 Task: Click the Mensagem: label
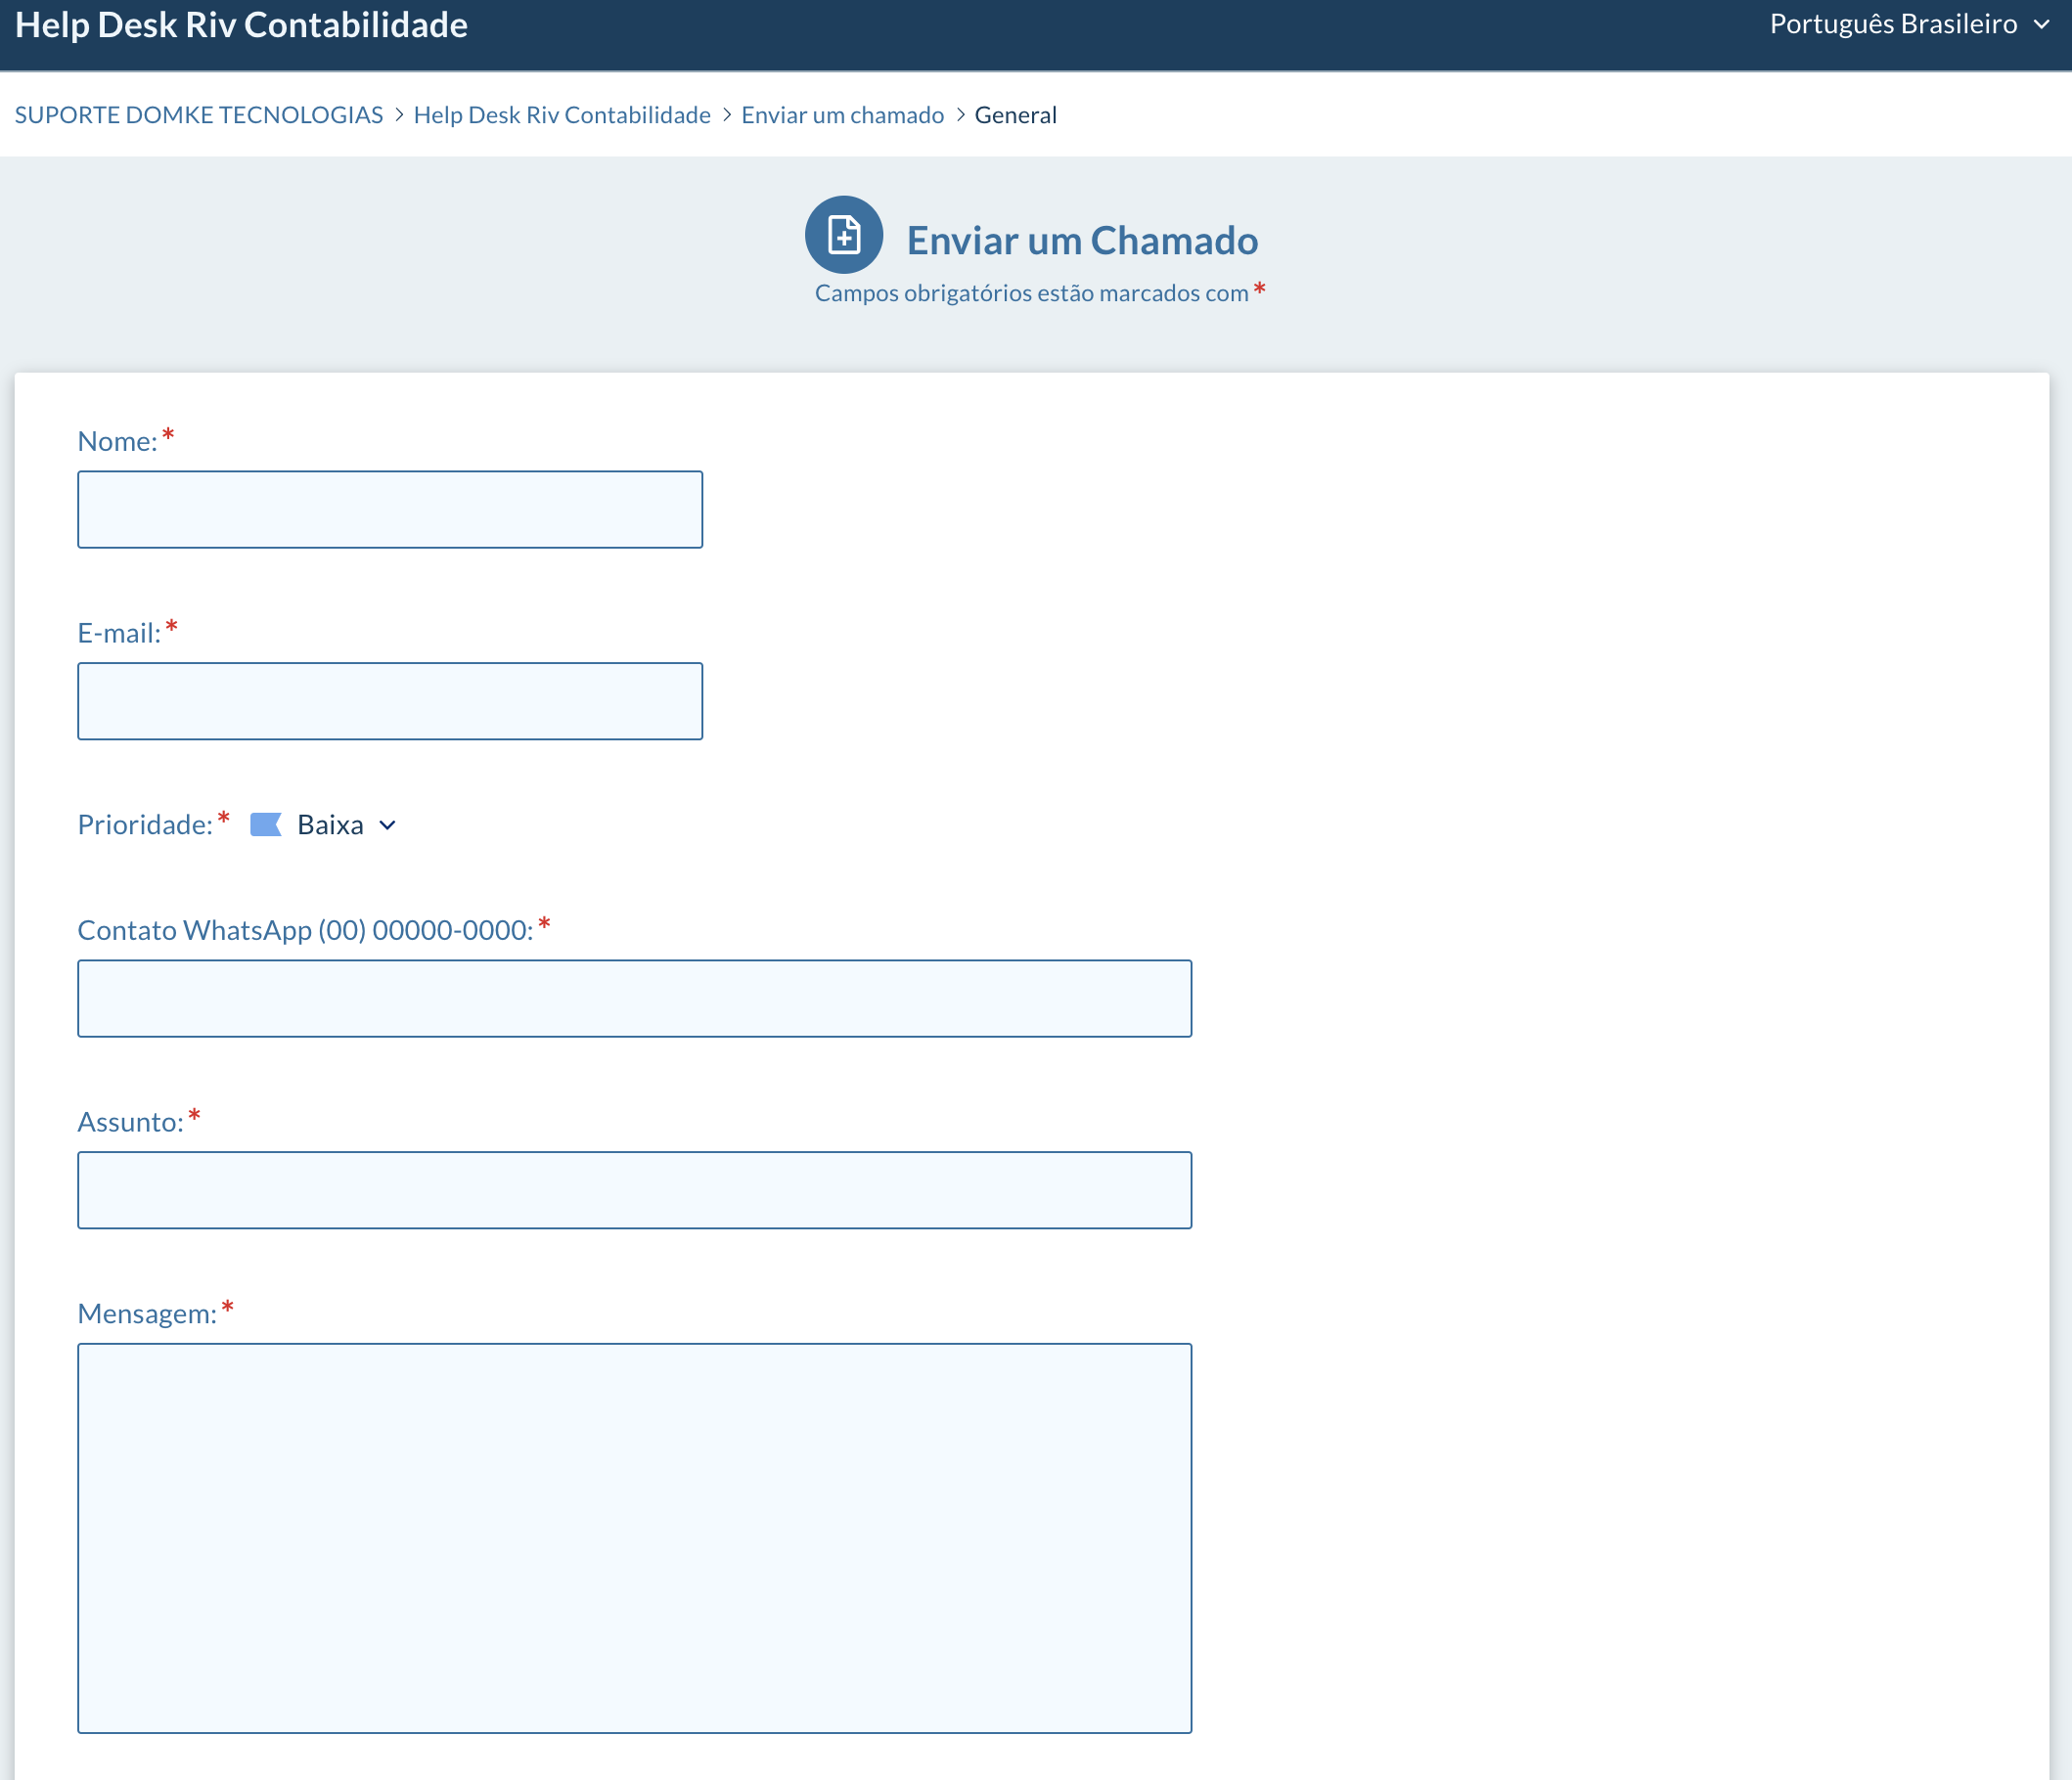(x=147, y=1314)
